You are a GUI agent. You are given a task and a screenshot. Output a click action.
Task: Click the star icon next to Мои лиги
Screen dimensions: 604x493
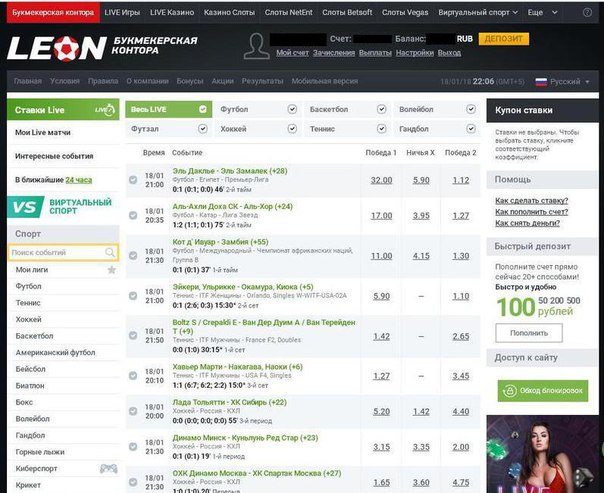(112, 270)
